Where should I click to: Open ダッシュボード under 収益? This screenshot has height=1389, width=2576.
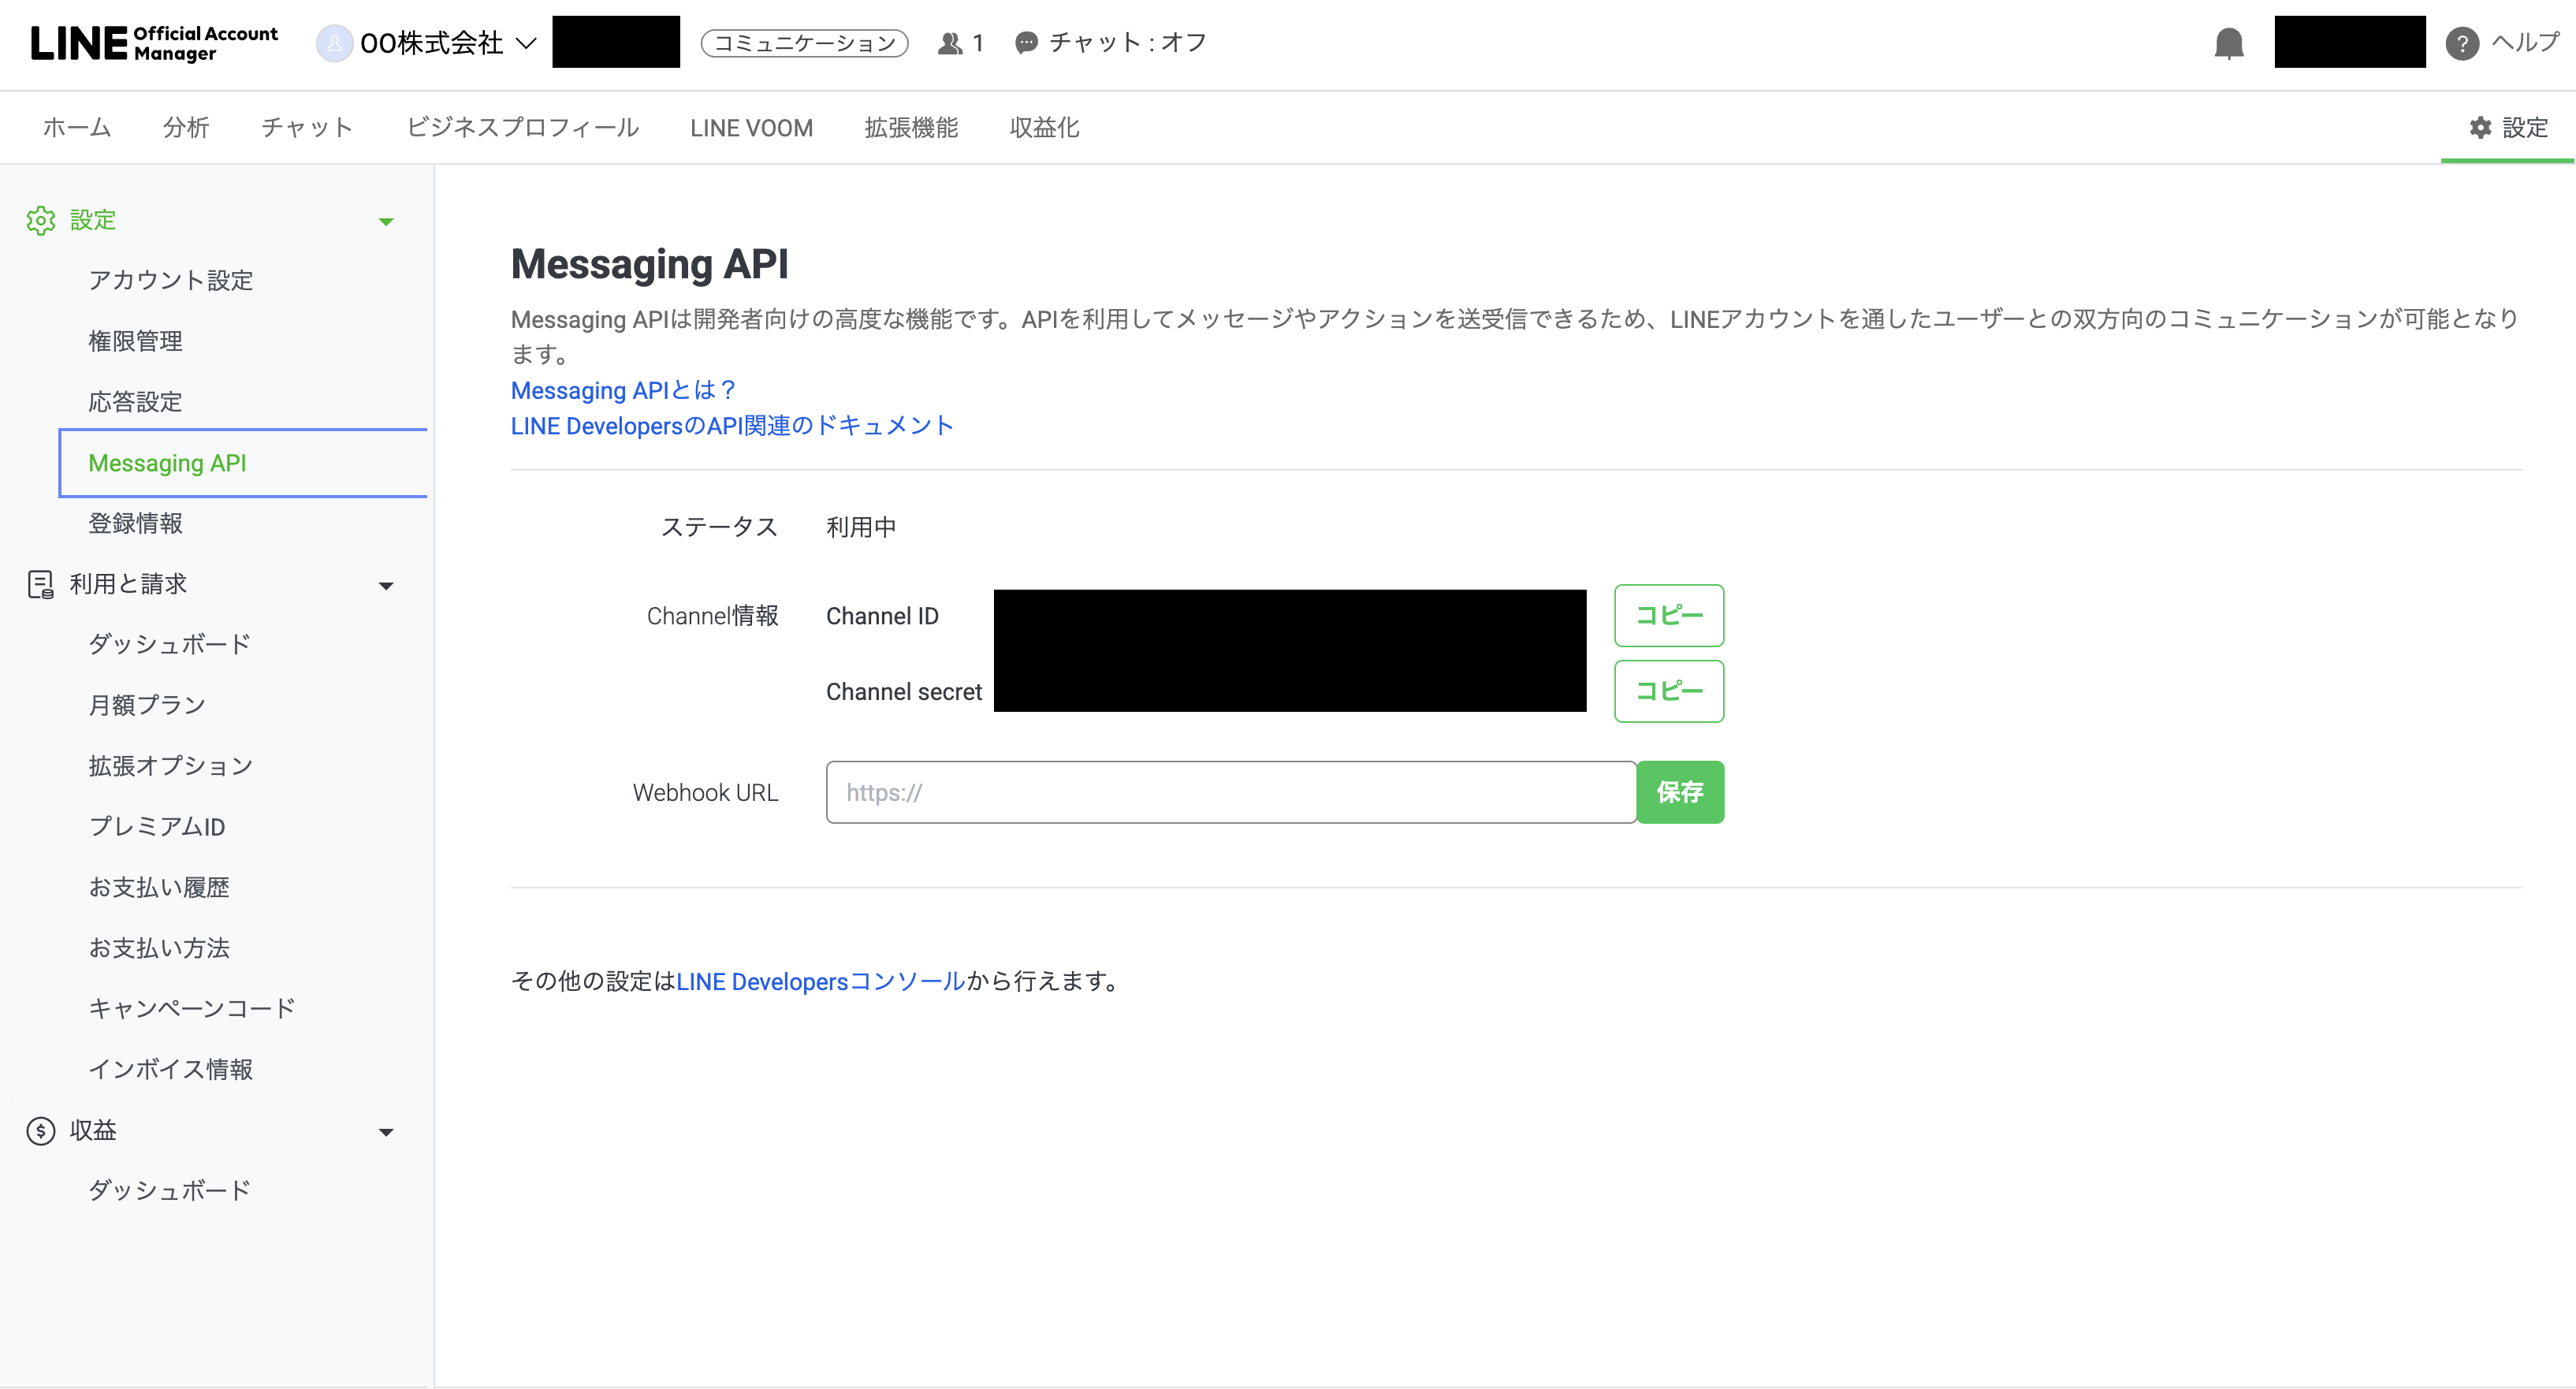(170, 1190)
